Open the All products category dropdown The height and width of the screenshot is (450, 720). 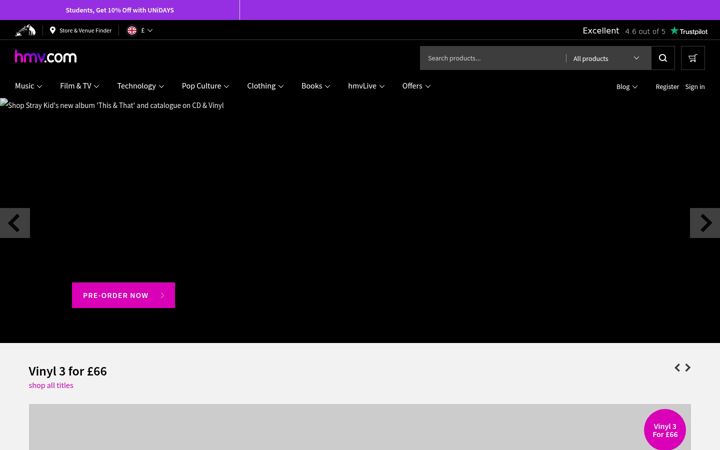(606, 58)
